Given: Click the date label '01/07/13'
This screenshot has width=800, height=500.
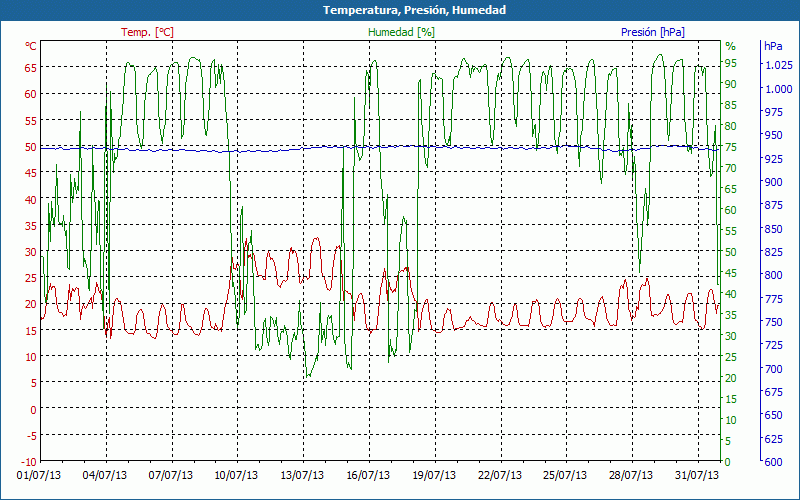Looking at the screenshot, I should [x=39, y=476].
